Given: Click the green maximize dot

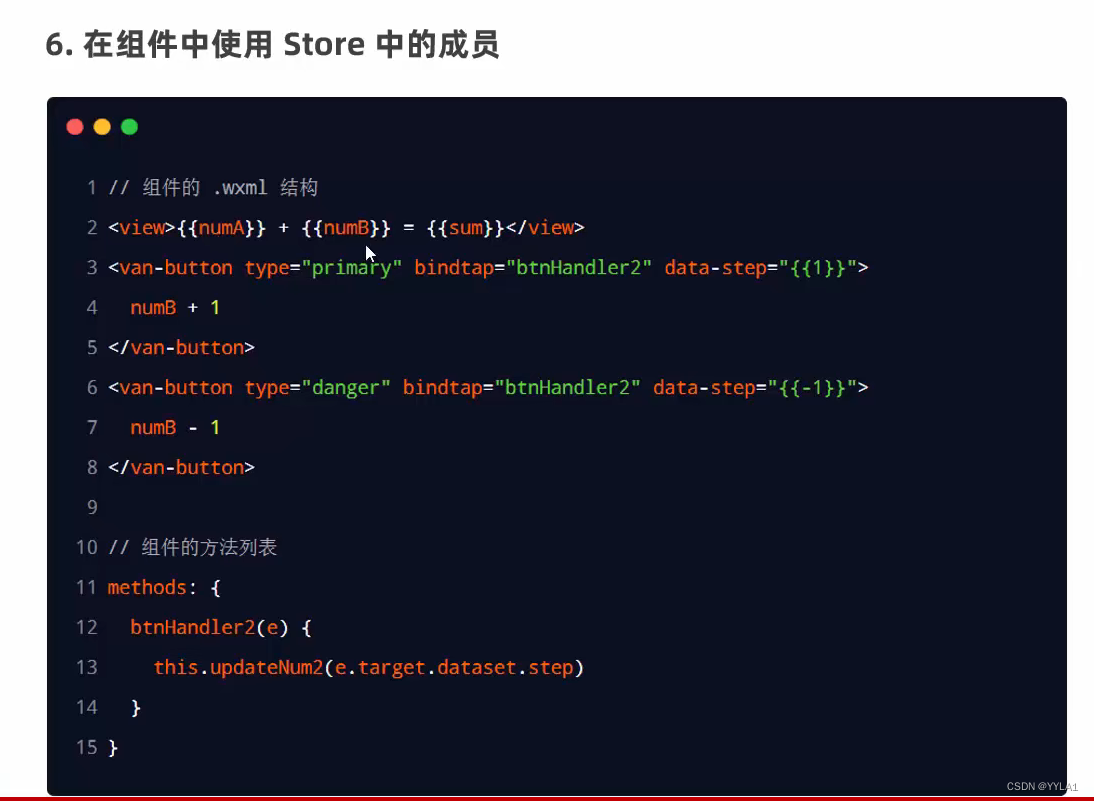Looking at the screenshot, I should [x=129, y=126].
